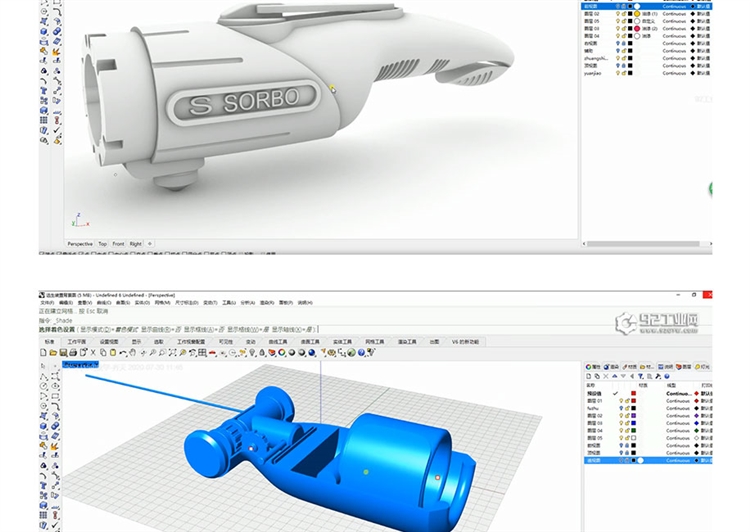Toggle 图层 04 lightbulb in lower layer panel
This screenshot has width=750, height=532.
(621, 431)
